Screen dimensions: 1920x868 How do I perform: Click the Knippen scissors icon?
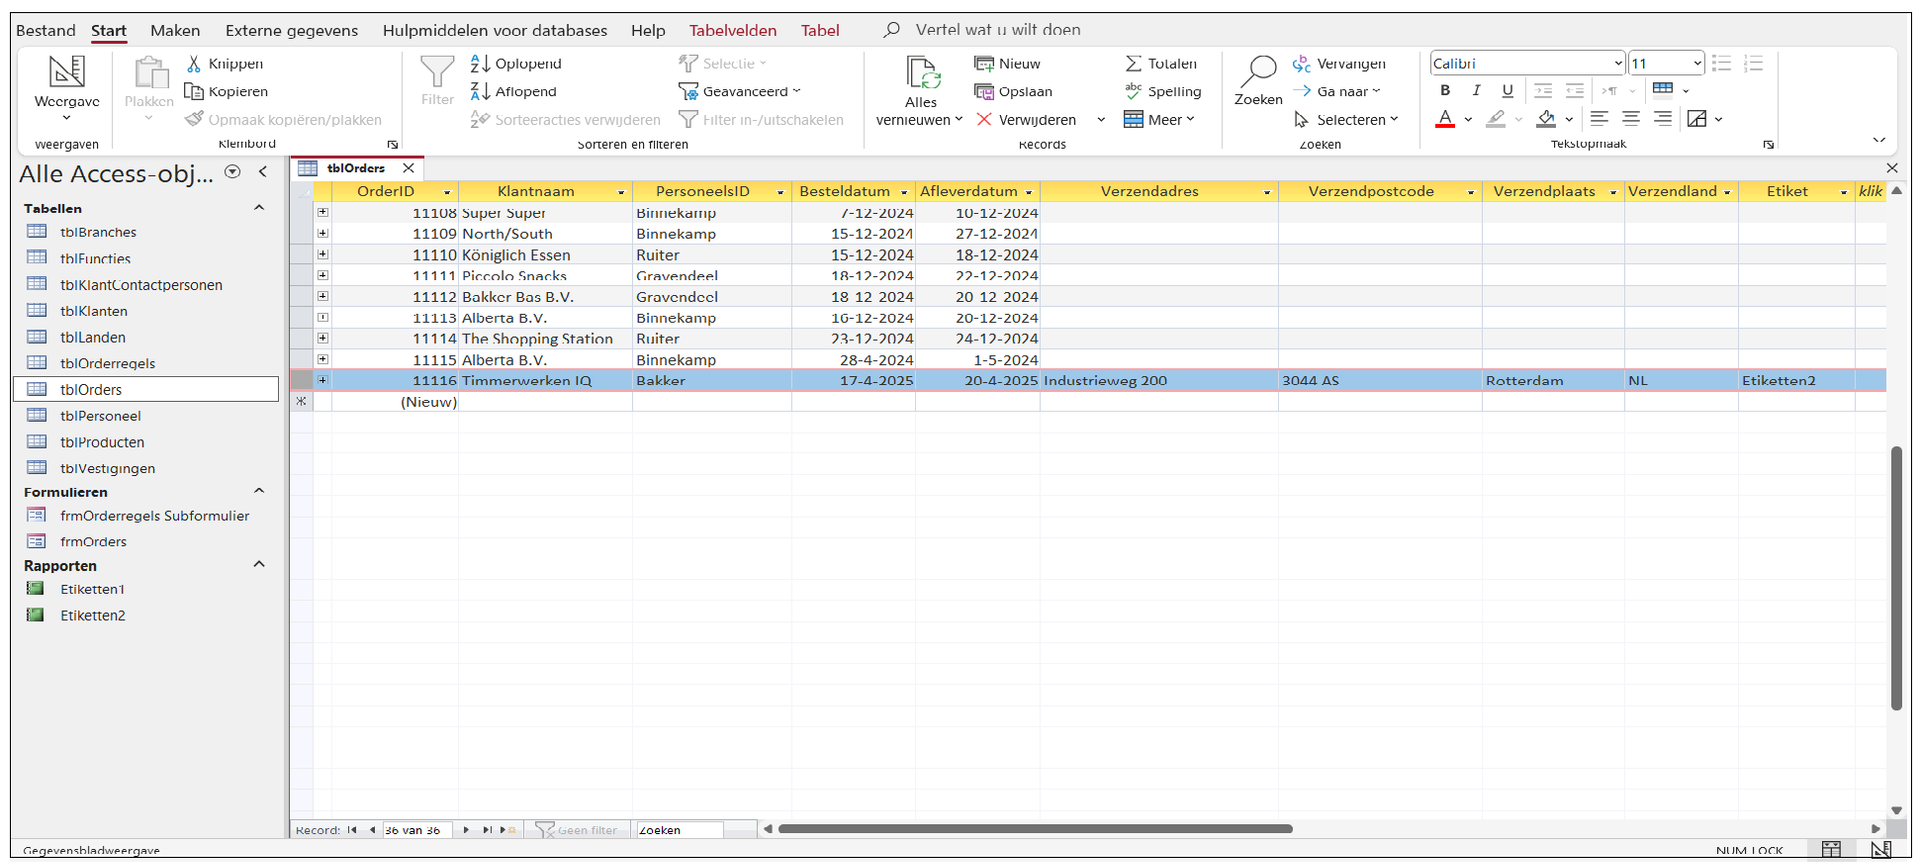click(194, 63)
